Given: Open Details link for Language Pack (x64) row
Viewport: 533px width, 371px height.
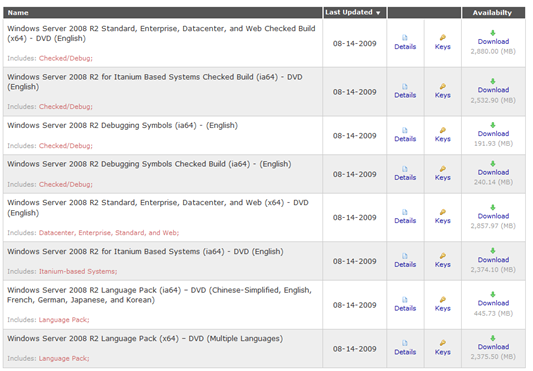Looking at the screenshot, I should 405,352.
